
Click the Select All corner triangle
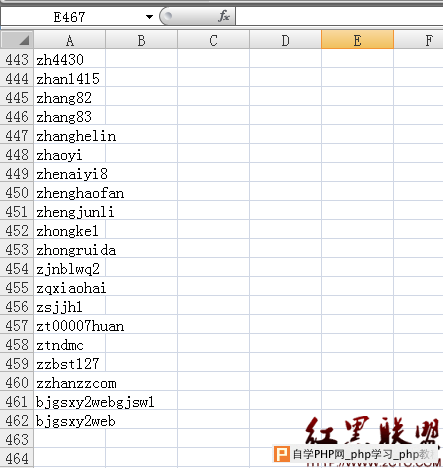pos(17,40)
